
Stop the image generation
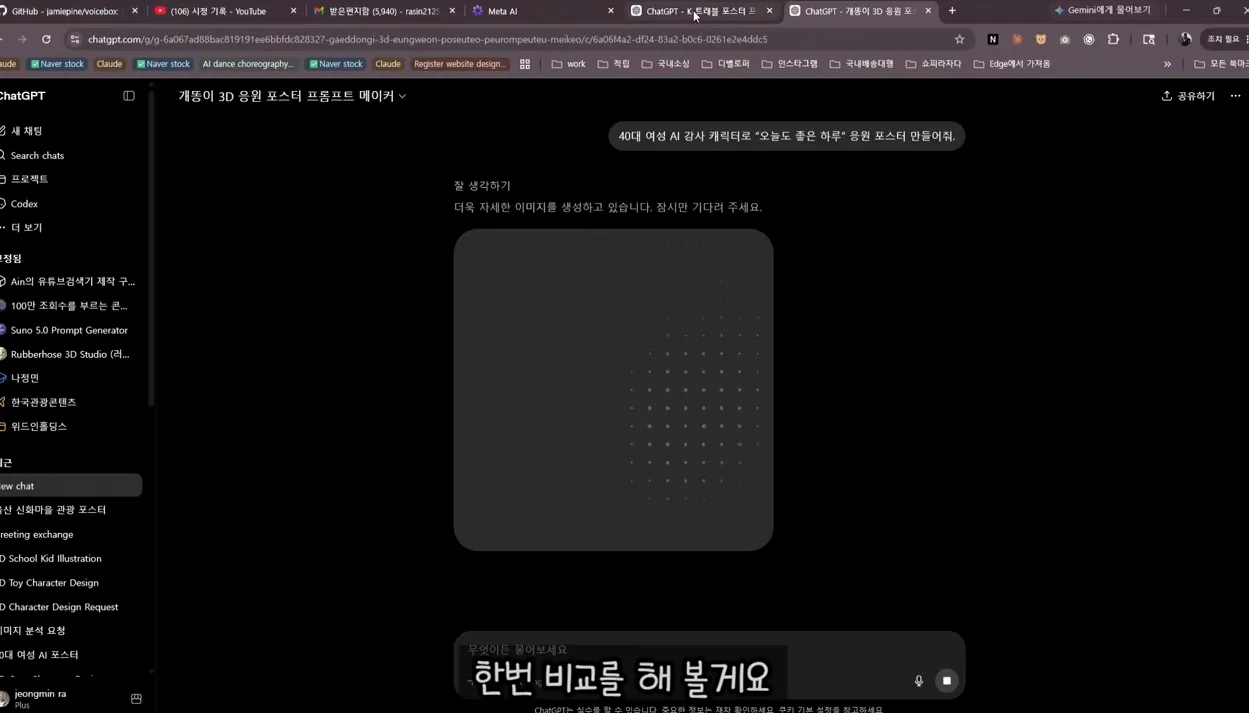click(947, 681)
